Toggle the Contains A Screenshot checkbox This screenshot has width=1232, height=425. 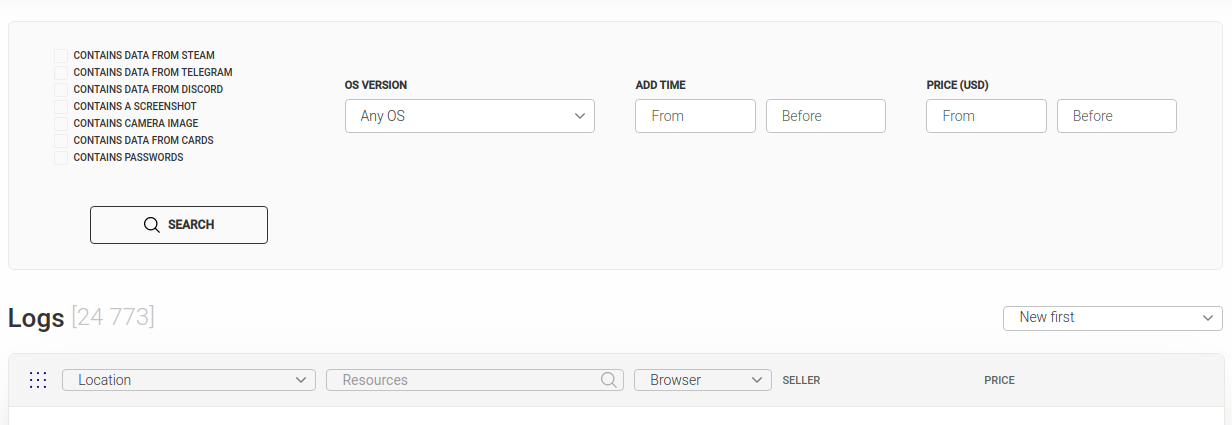click(61, 107)
